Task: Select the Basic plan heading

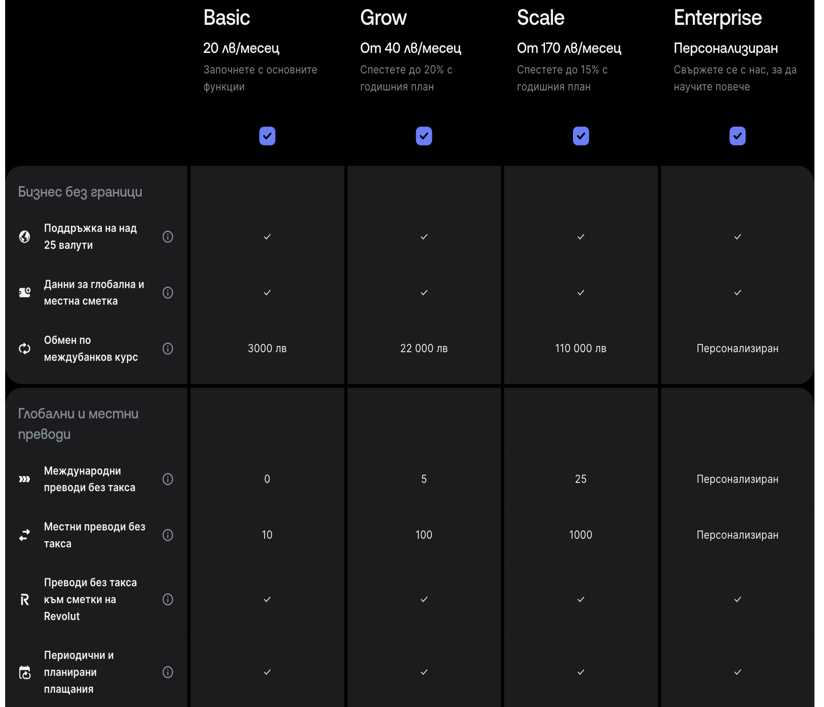Action: click(227, 18)
